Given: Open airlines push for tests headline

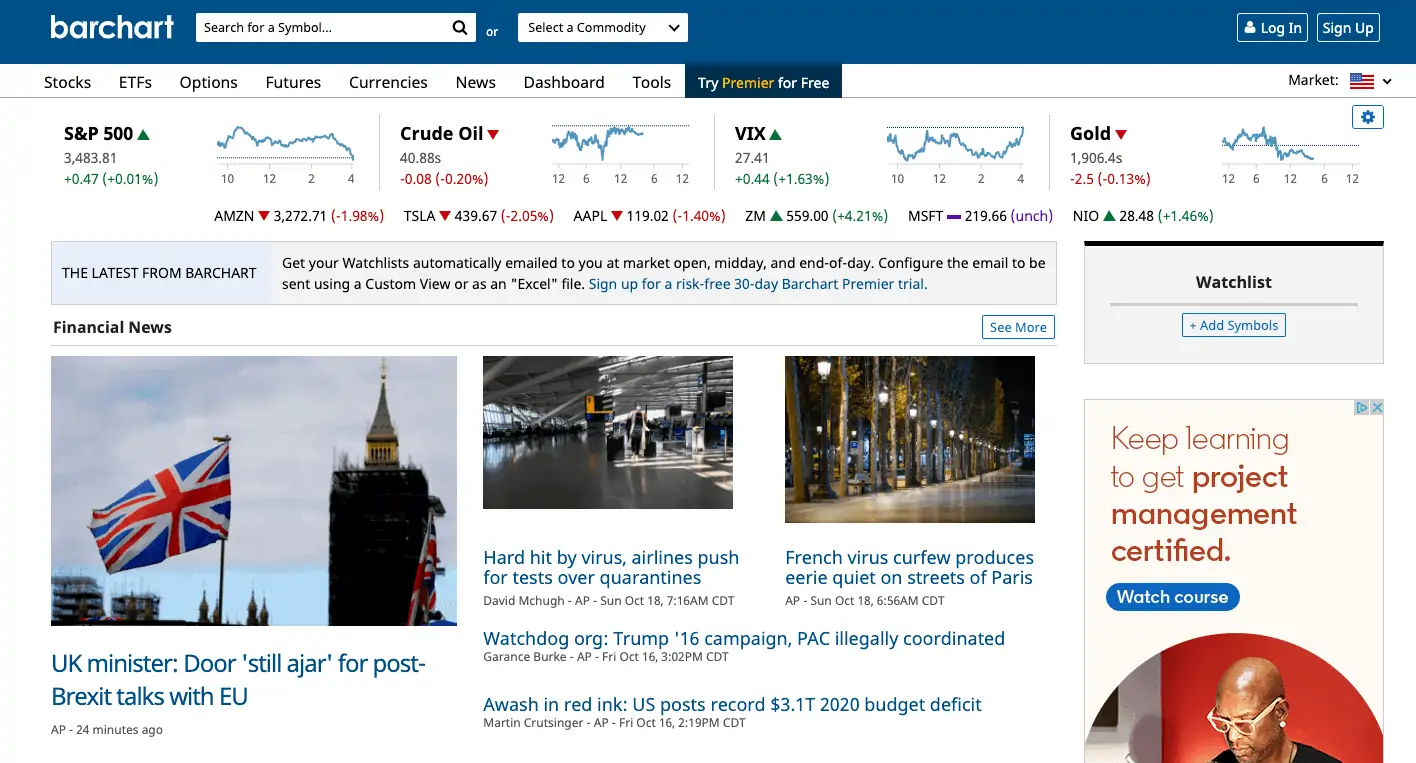Looking at the screenshot, I should point(611,567).
